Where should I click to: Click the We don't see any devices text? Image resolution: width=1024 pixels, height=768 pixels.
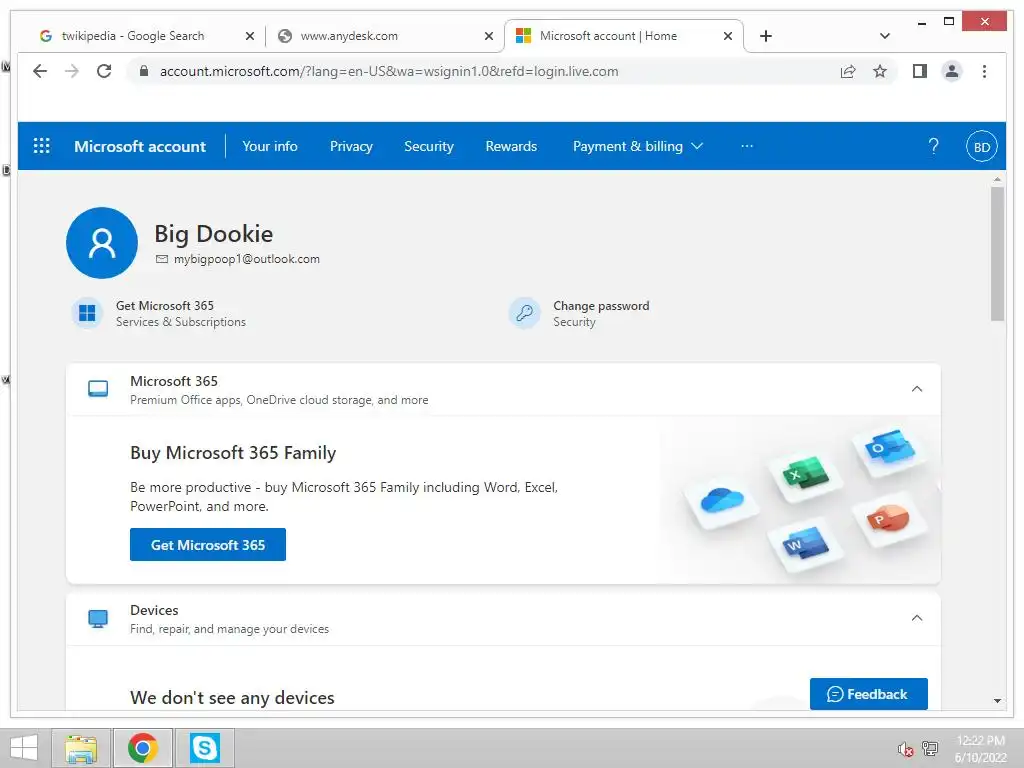tap(232, 698)
